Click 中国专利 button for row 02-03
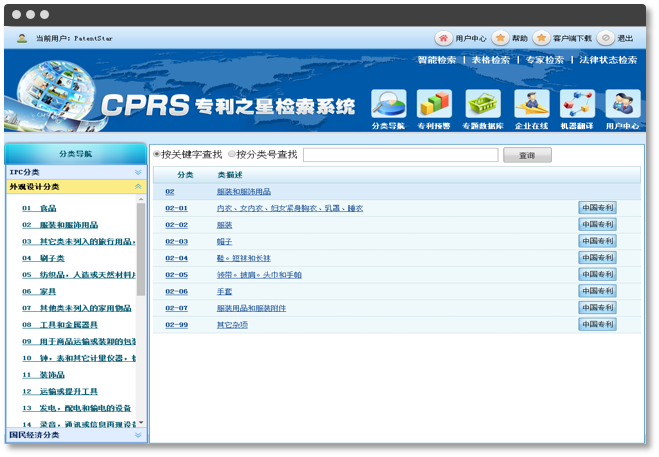Image resolution: width=659 pixels, height=457 pixels. pos(597,241)
